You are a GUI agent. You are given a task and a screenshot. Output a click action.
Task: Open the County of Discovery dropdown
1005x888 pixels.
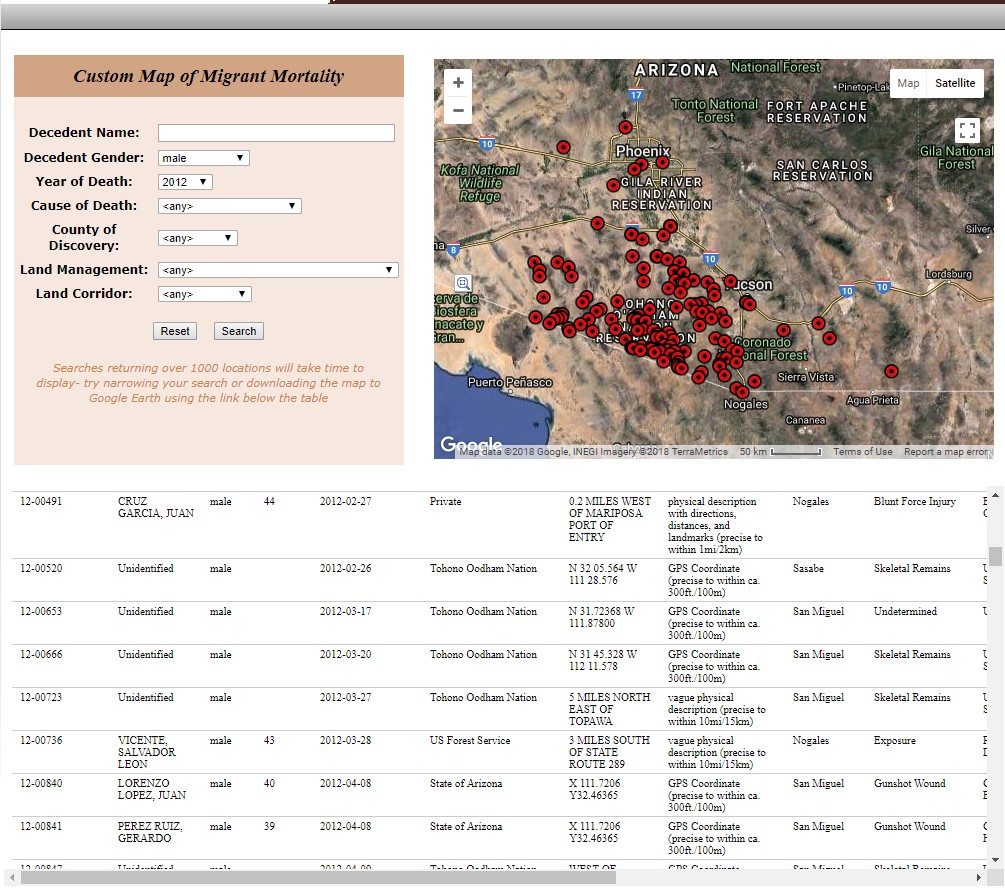pos(197,238)
